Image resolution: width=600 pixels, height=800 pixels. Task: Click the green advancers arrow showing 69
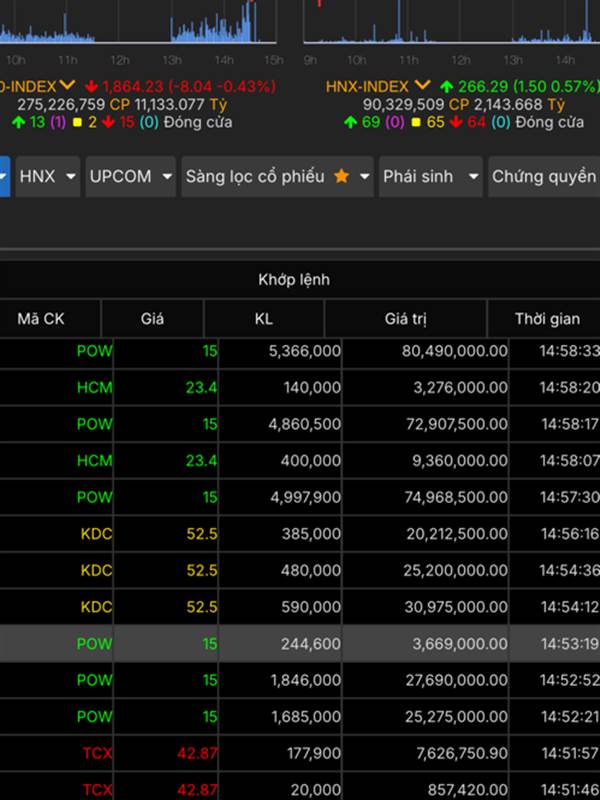[350, 122]
